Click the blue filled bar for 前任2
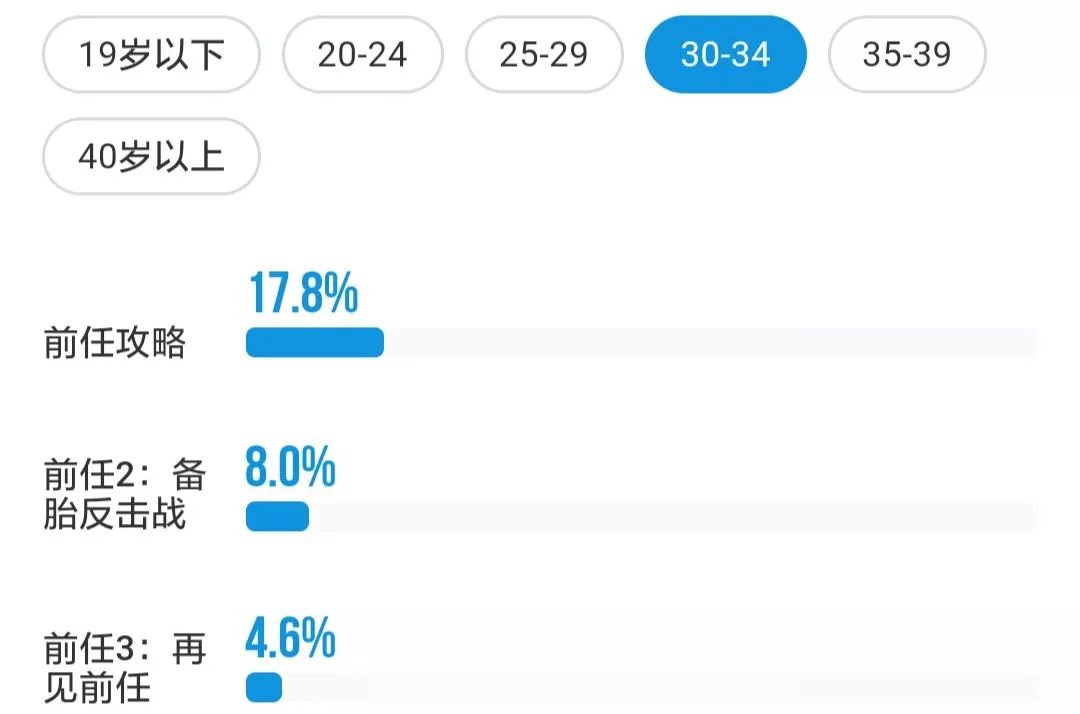Screen dimensions: 1080x714 coord(277,516)
